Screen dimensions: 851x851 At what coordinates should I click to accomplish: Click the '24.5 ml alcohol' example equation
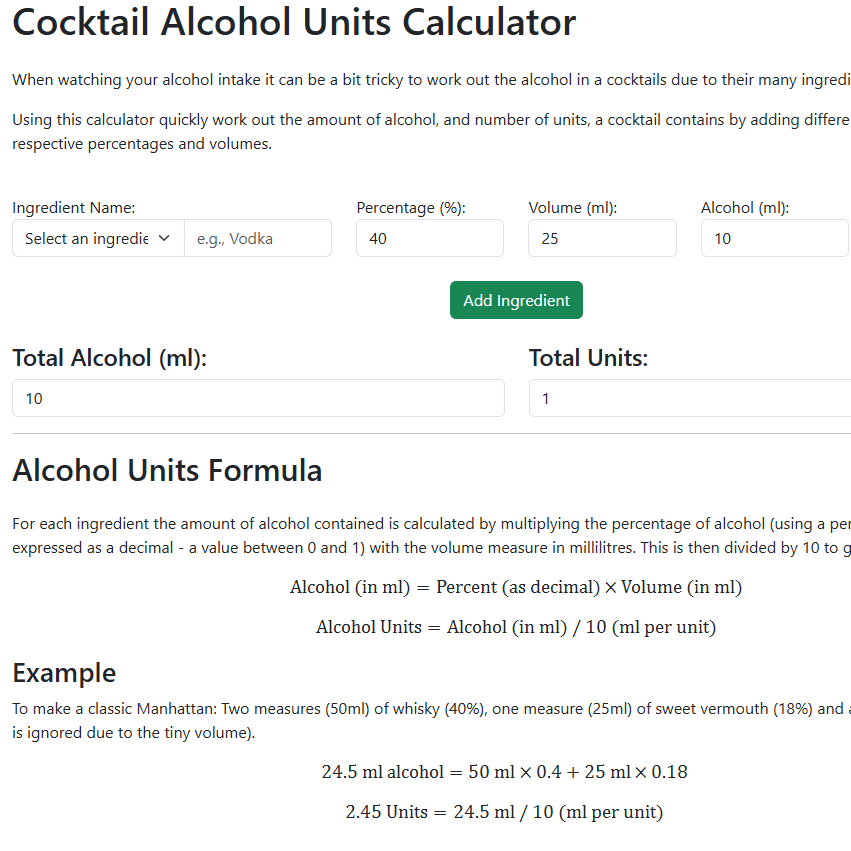click(504, 772)
